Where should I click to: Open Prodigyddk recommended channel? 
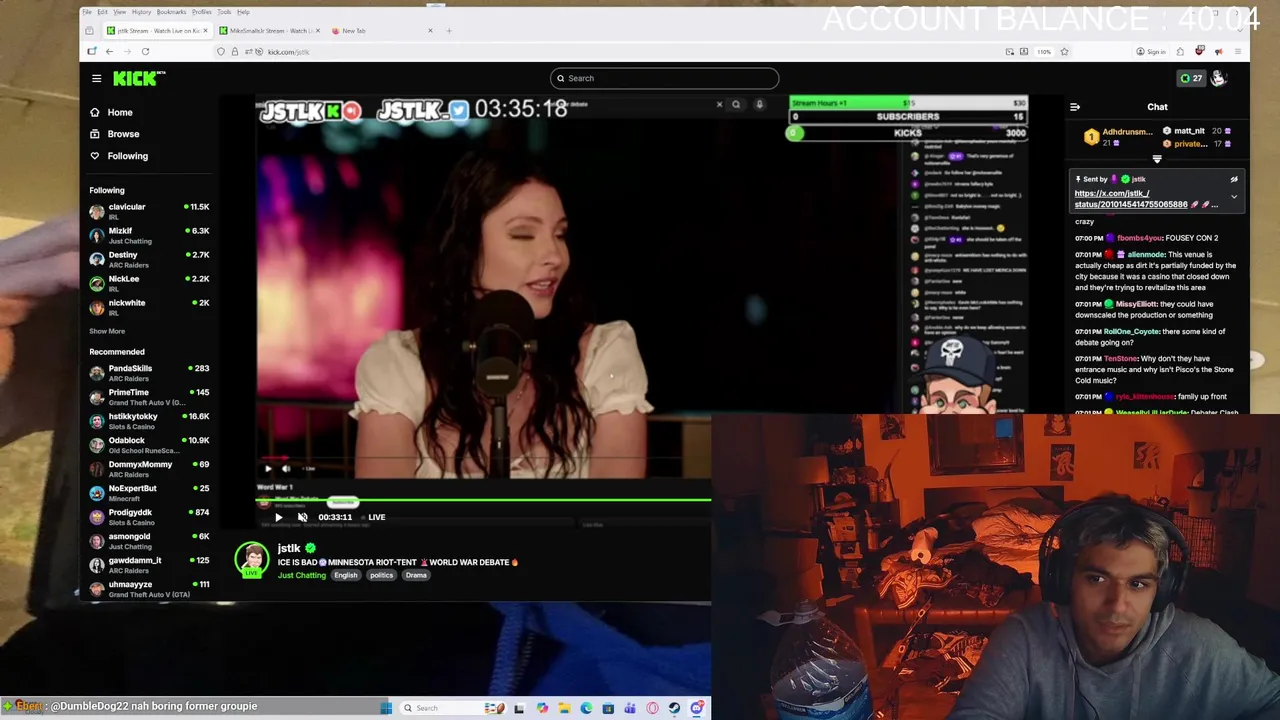coord(149,517)
